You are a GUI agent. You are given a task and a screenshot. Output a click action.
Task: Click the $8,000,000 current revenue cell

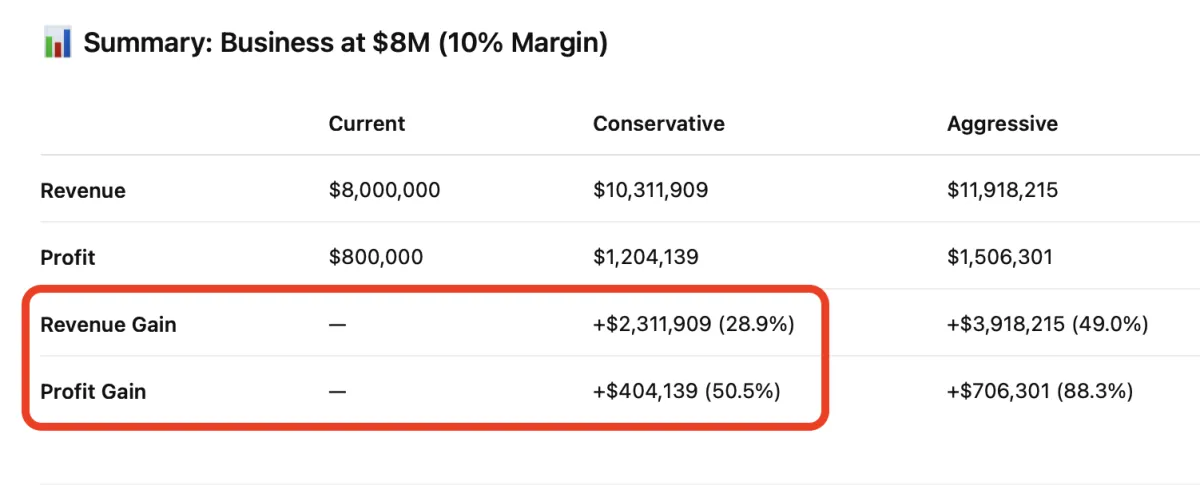[x=384, y=190]
